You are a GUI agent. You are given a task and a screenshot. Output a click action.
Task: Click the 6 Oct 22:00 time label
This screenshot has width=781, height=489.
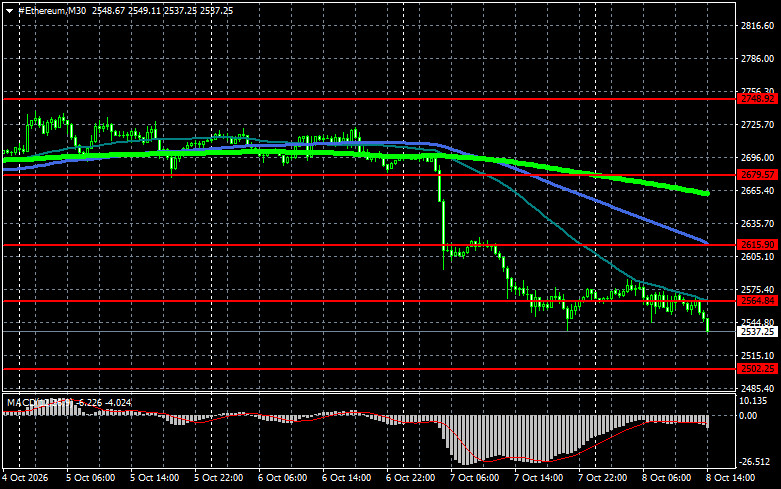point(411,478)
